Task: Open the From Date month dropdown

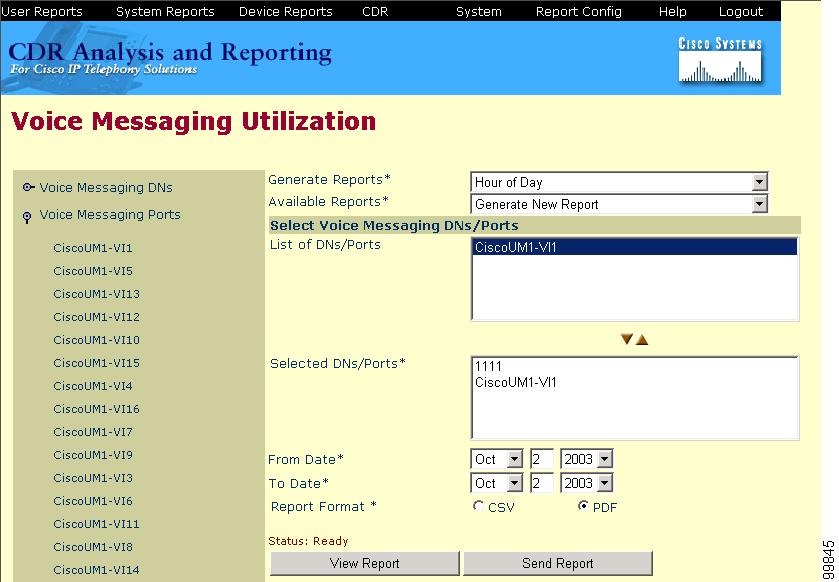Action: coord(514,459)
